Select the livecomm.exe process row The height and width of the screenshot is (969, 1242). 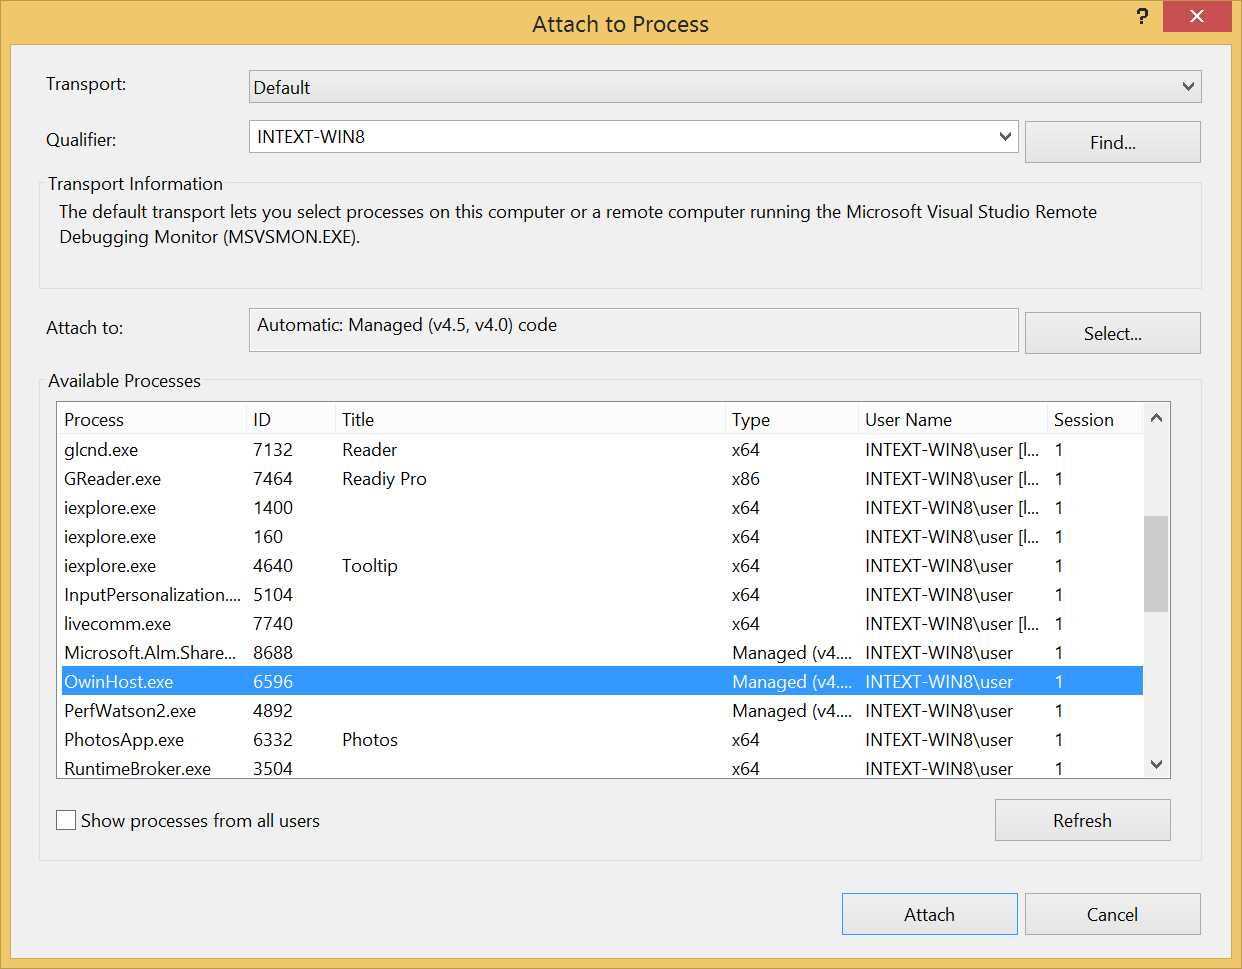(600, 624)
